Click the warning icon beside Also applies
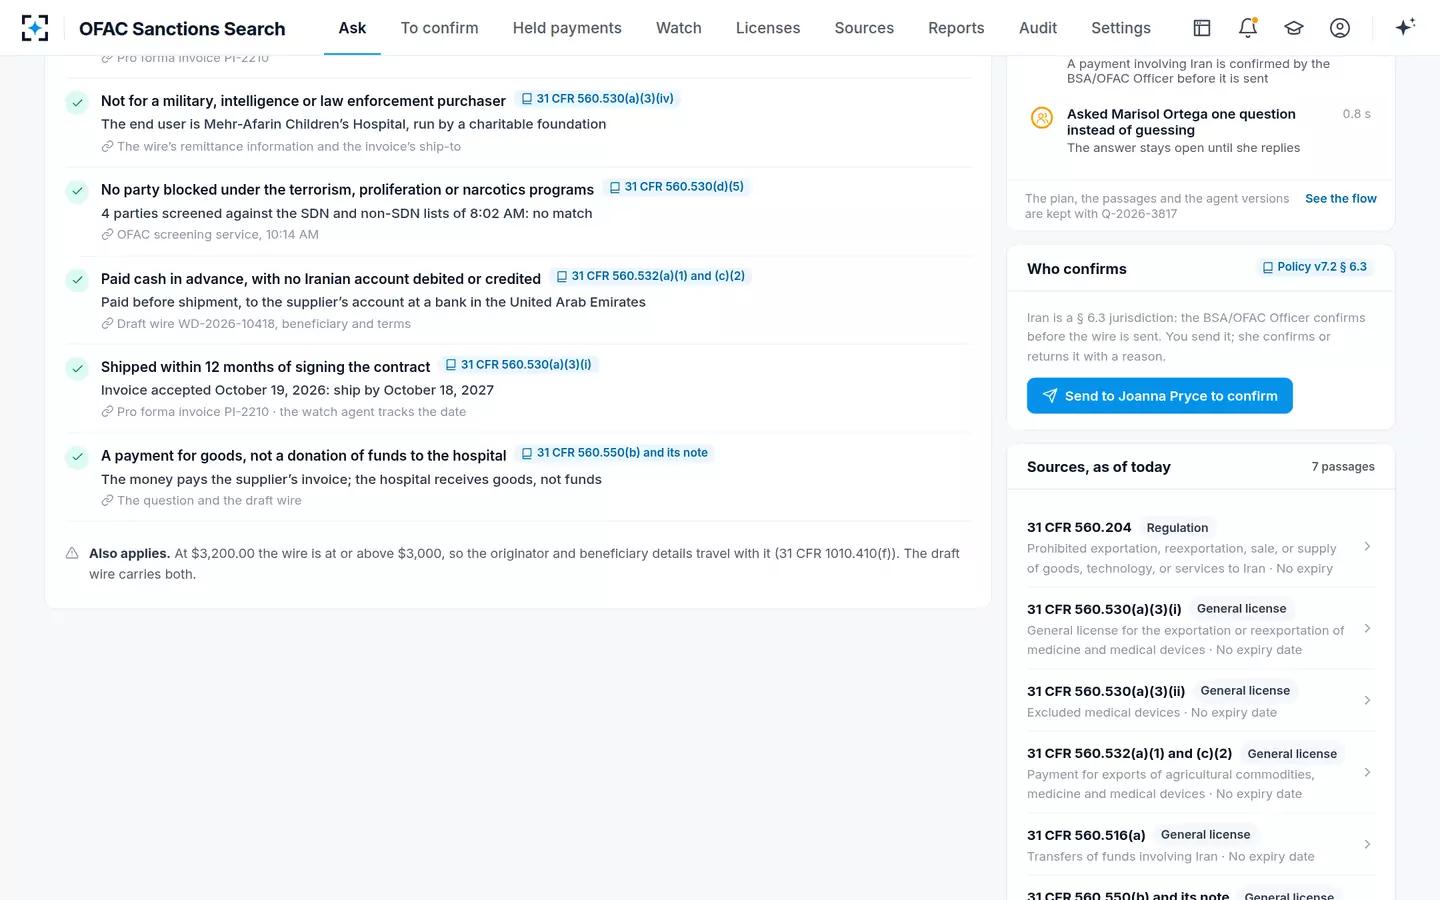The height and width of the screenshot is (900, 1440). click(x=72, y=553)
